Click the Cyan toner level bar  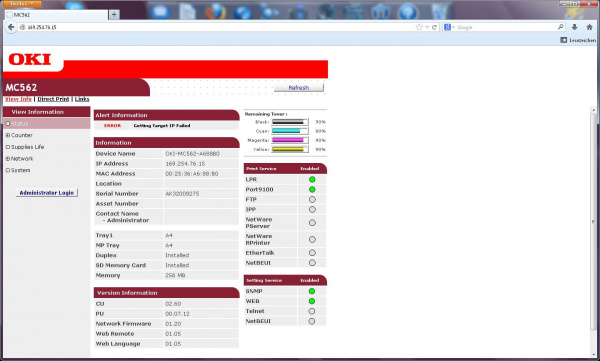click(x=290, y=131)
